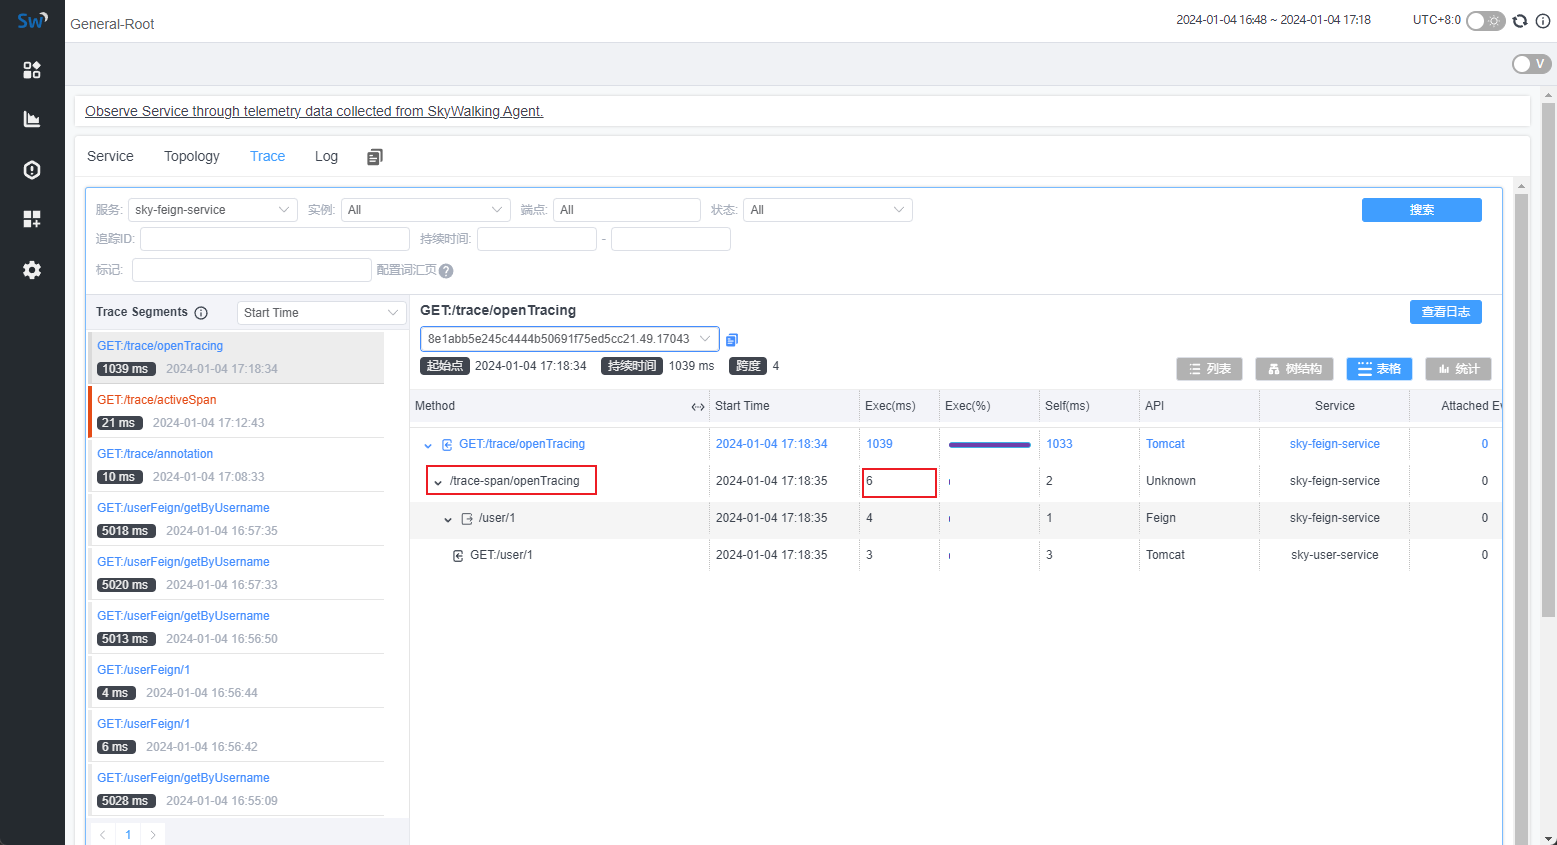Collapse the /trace-span/openTracing row
Image resolution: width=1557 pixels, height=845 pixels.
click(438, 482)
